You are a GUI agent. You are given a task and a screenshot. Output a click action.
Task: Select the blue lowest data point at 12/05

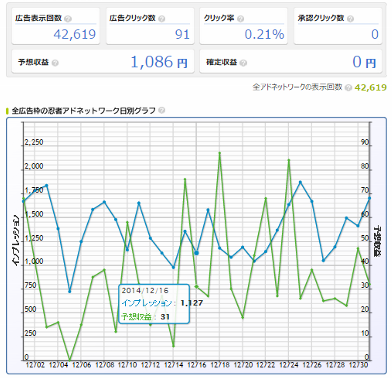point(70,292)
